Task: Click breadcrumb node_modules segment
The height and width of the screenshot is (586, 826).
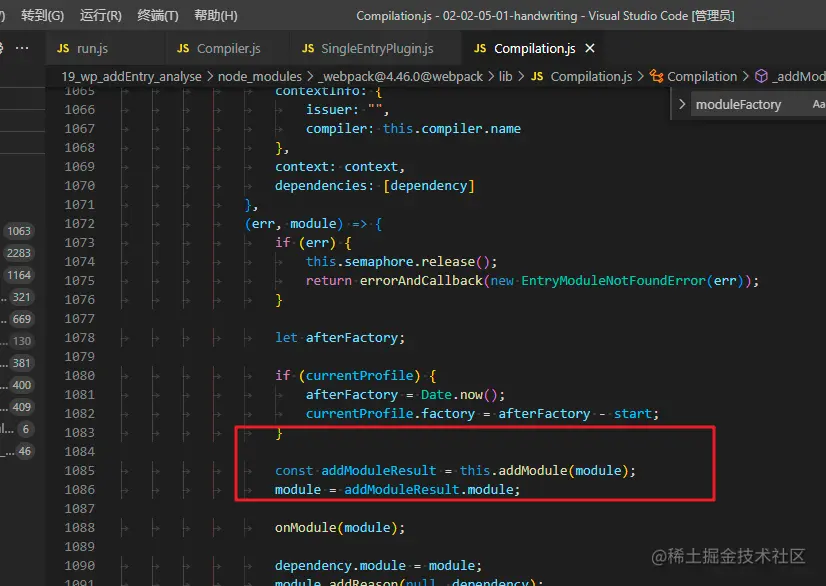Action: point(260,77)
